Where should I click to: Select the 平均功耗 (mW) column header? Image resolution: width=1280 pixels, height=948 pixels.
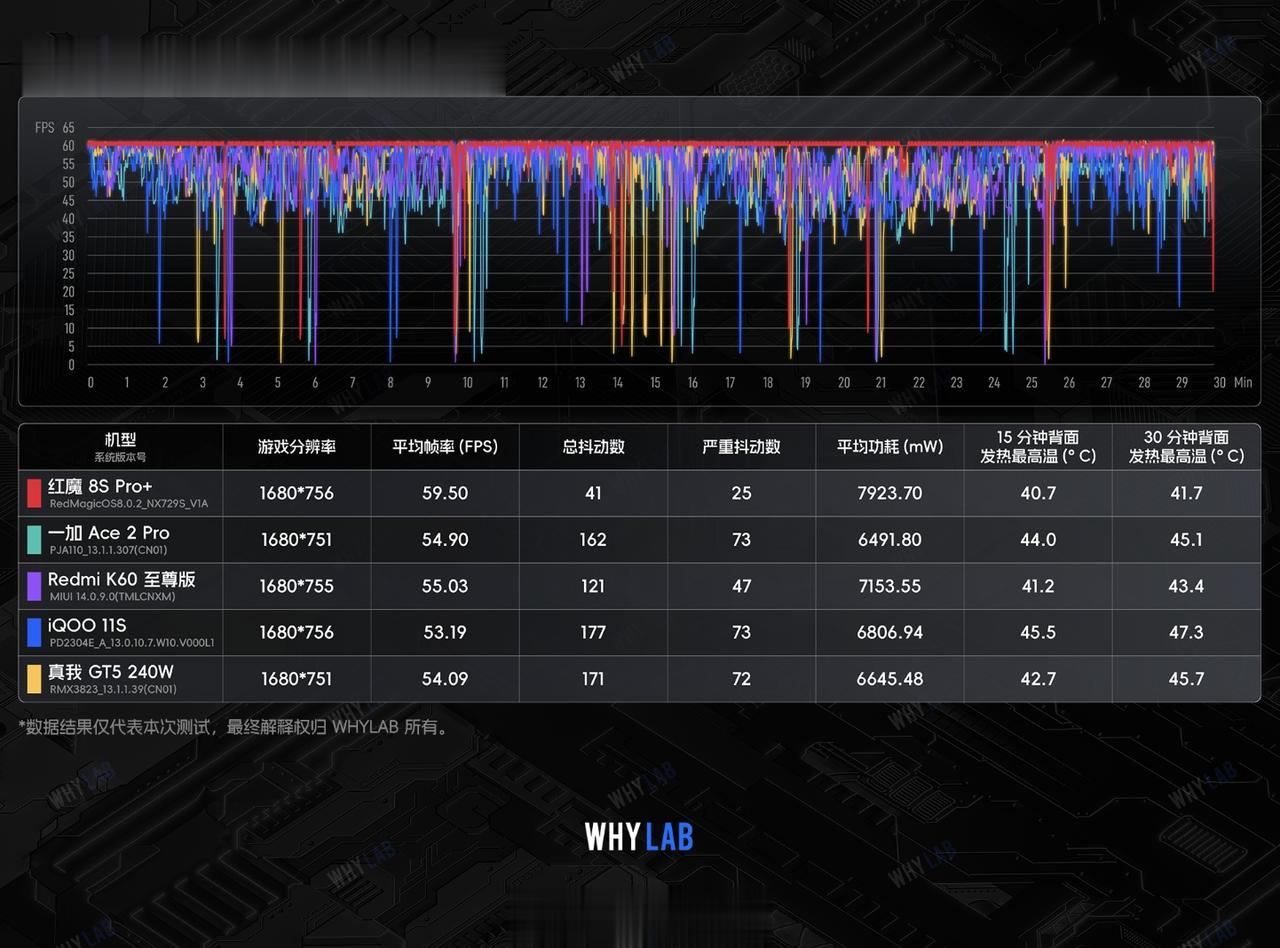(890, 447)
